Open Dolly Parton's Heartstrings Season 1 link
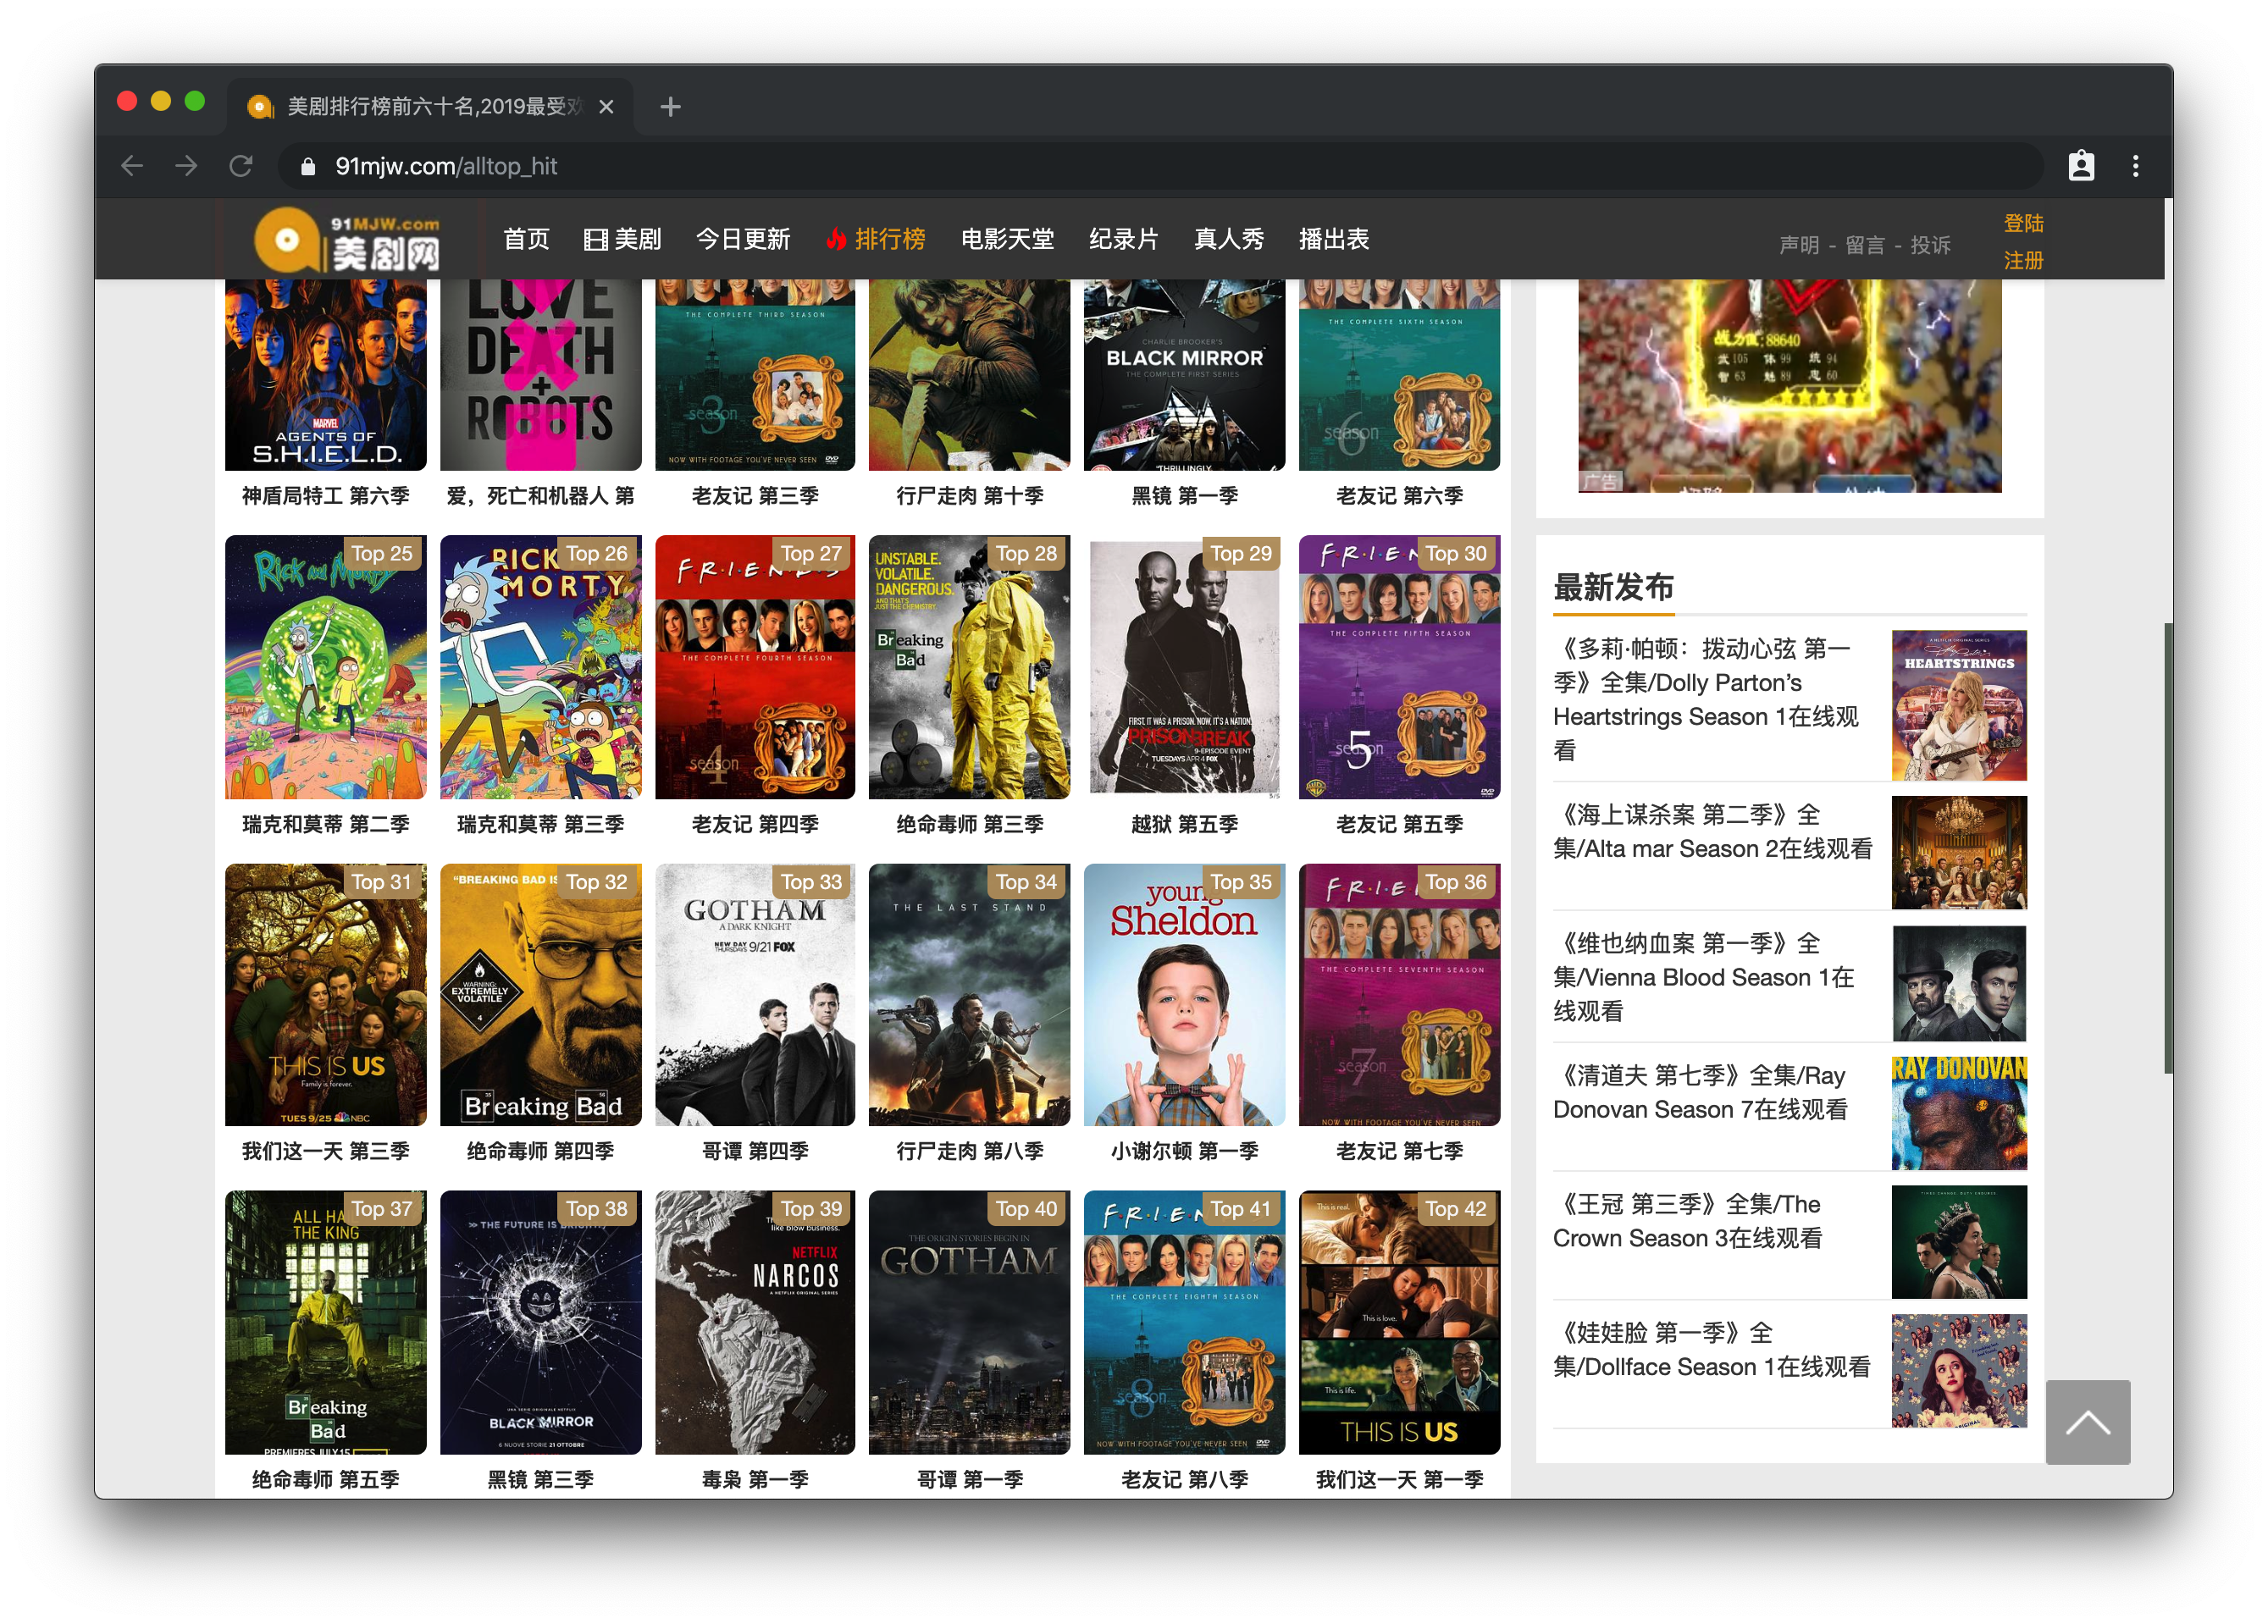 click(1706, 699)
